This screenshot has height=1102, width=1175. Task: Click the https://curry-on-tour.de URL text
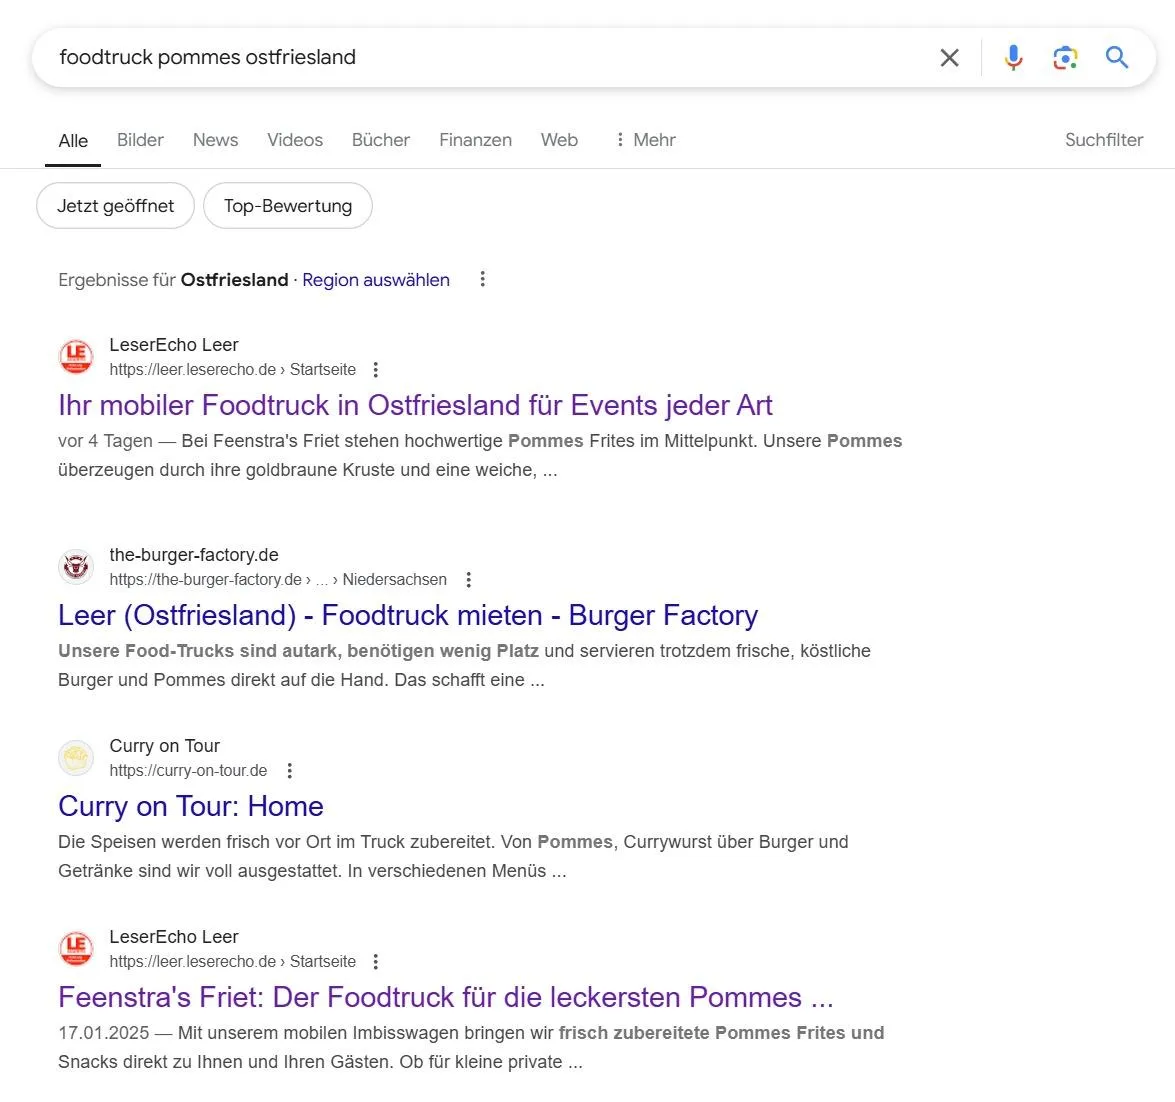click(188, 771)
